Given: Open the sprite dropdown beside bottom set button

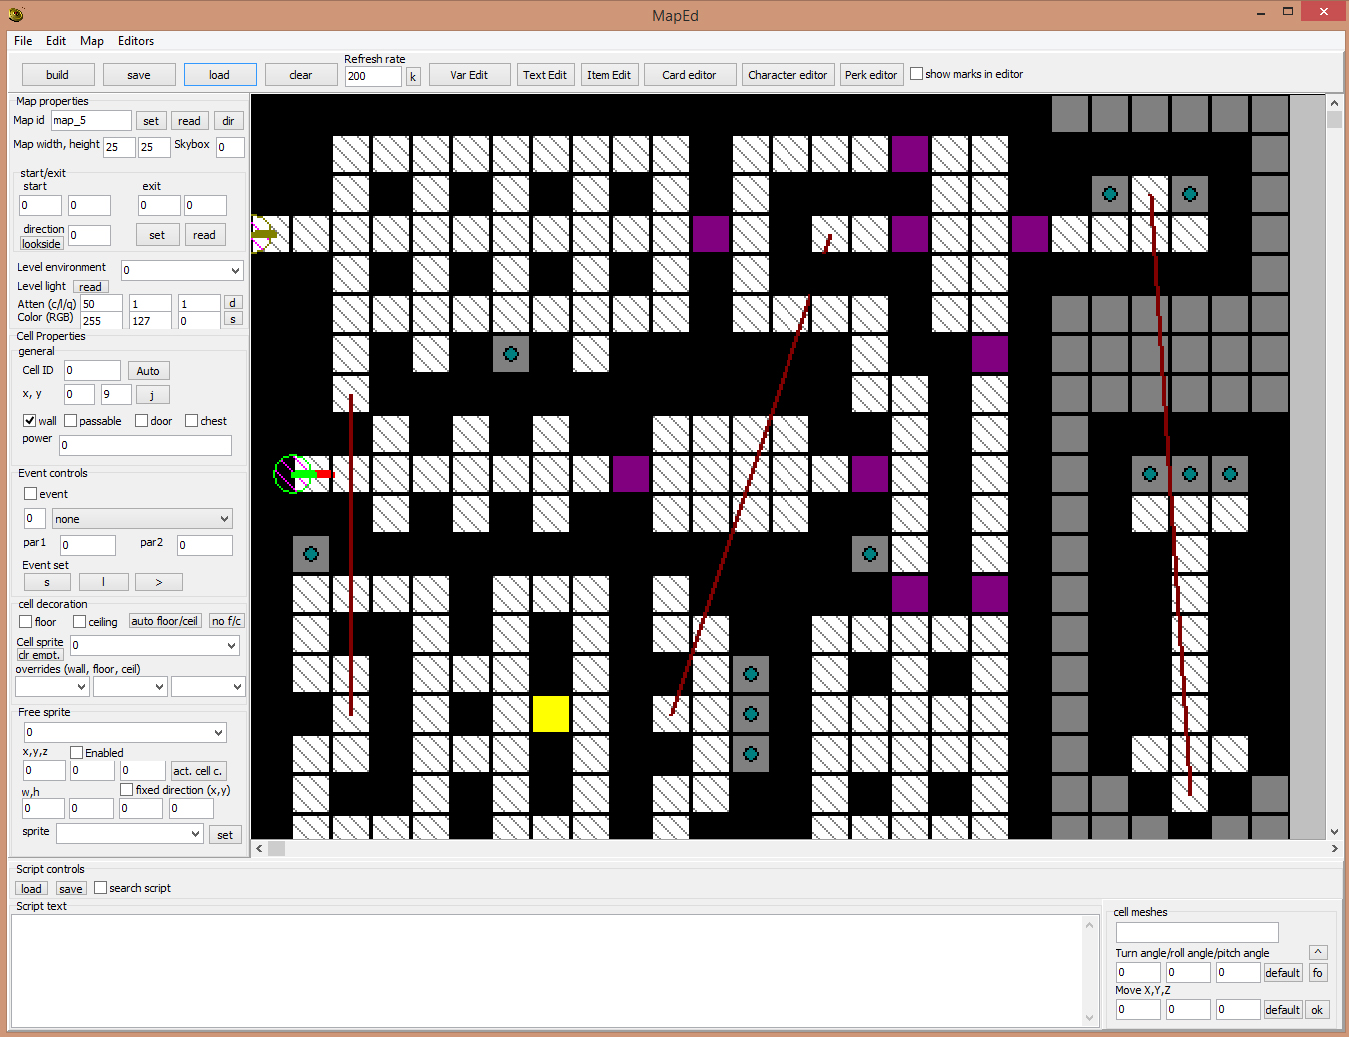Looking at the screenshot, I should pyautogui.click(x=130, y=834).
